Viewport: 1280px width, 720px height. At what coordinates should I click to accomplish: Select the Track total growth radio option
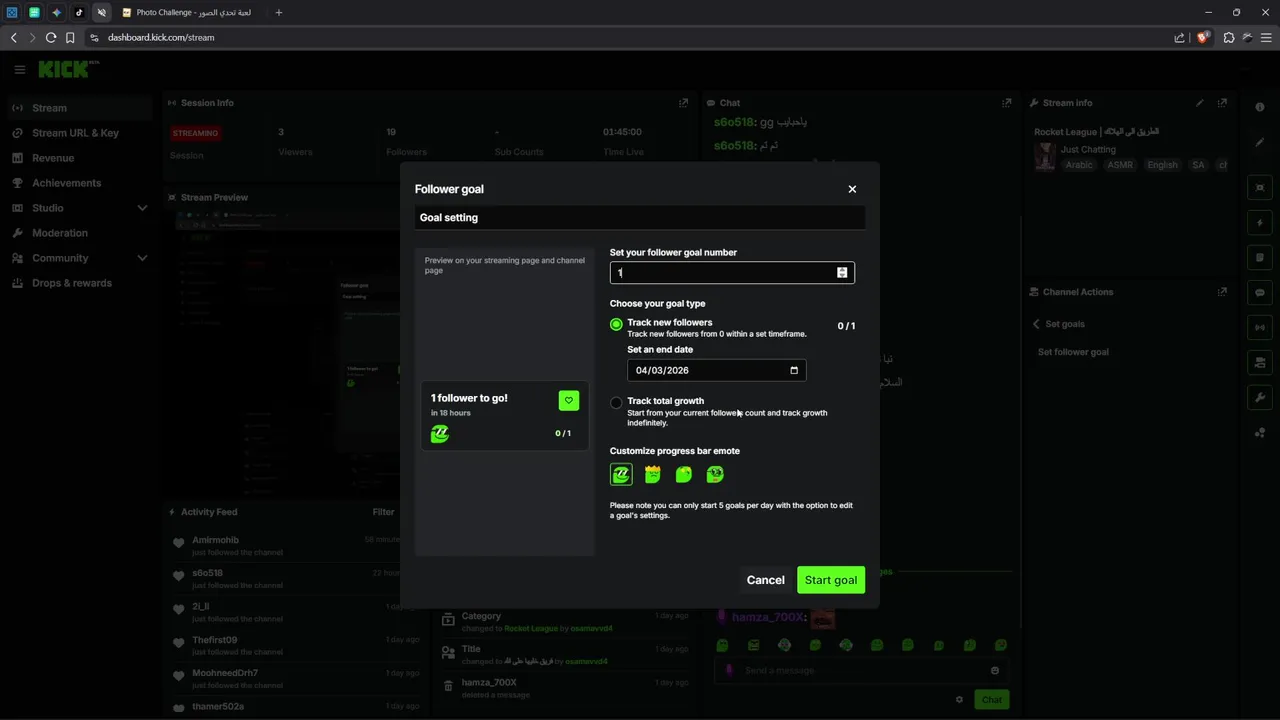pyautogui.click(x=616, y=403)
